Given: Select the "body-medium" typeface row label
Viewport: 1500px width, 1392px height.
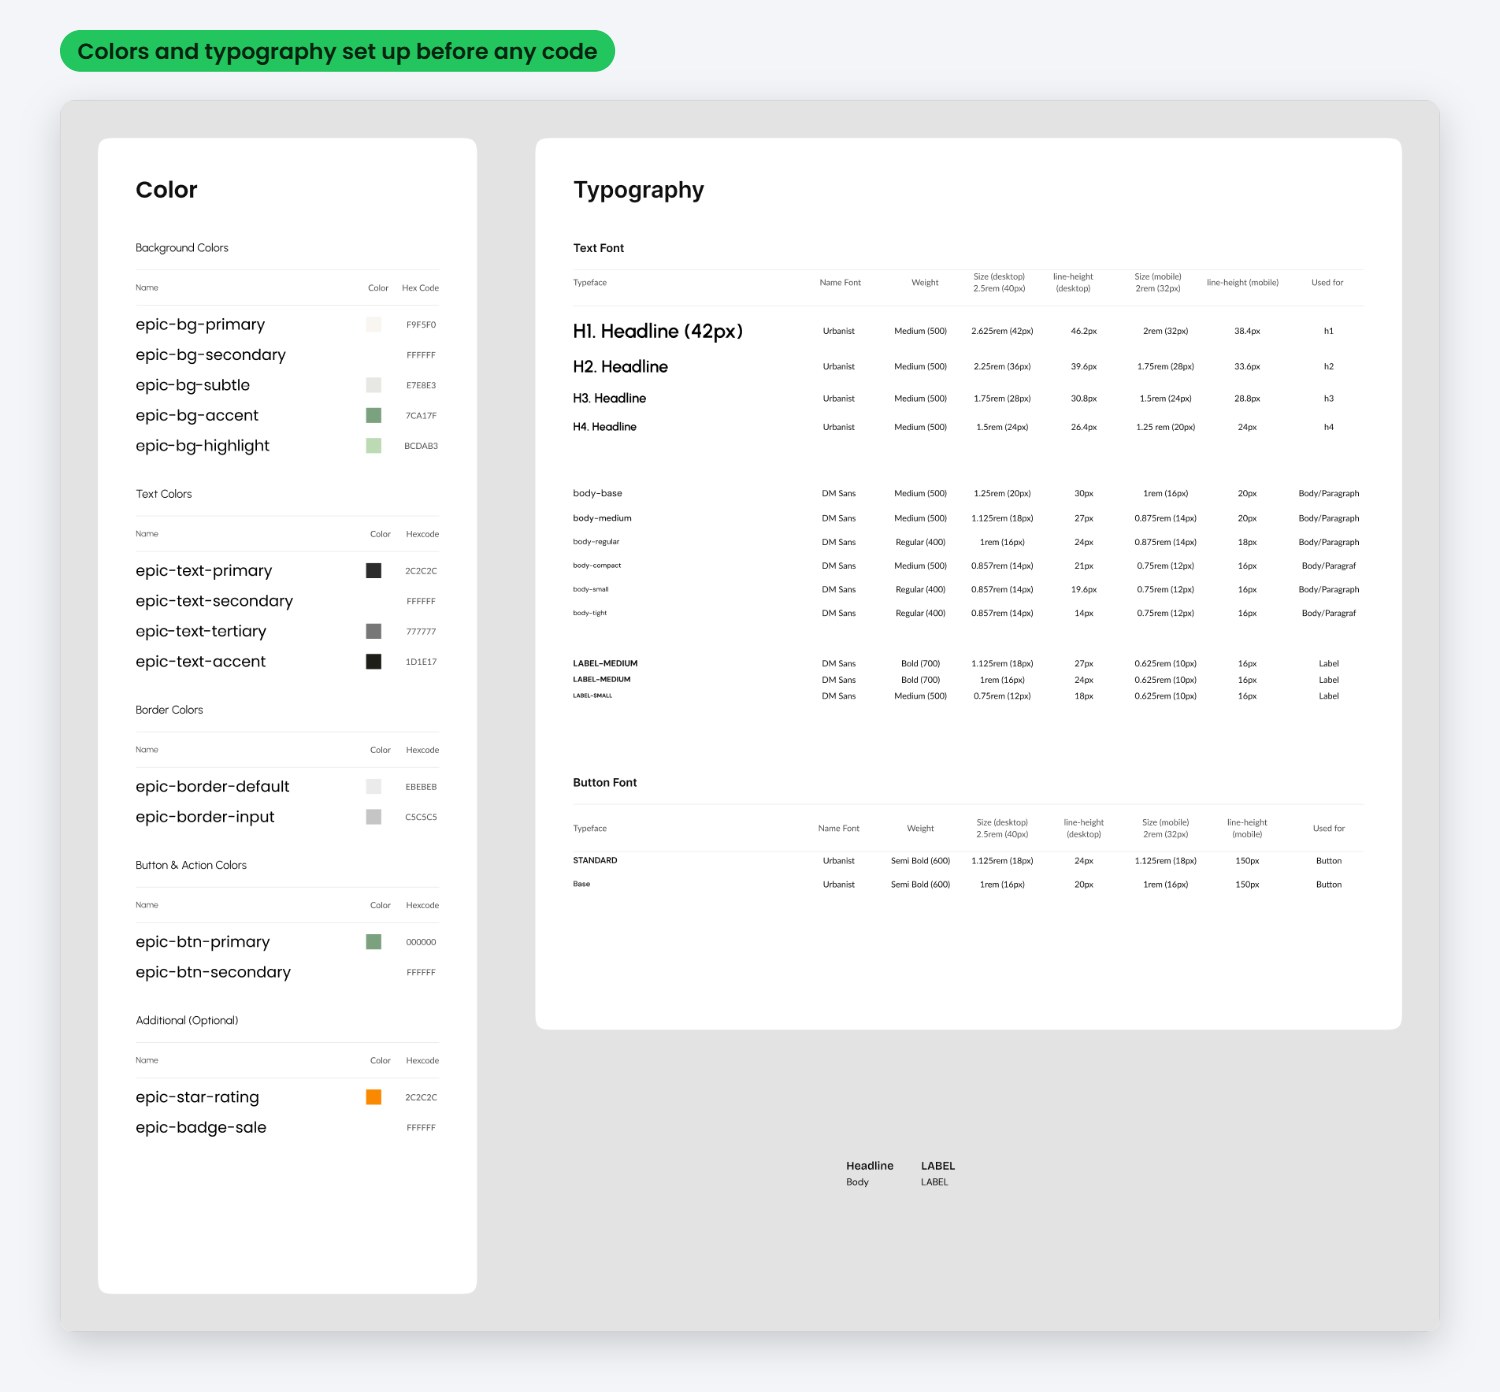Looking at the screenshot, I should (x=602, y=518).
